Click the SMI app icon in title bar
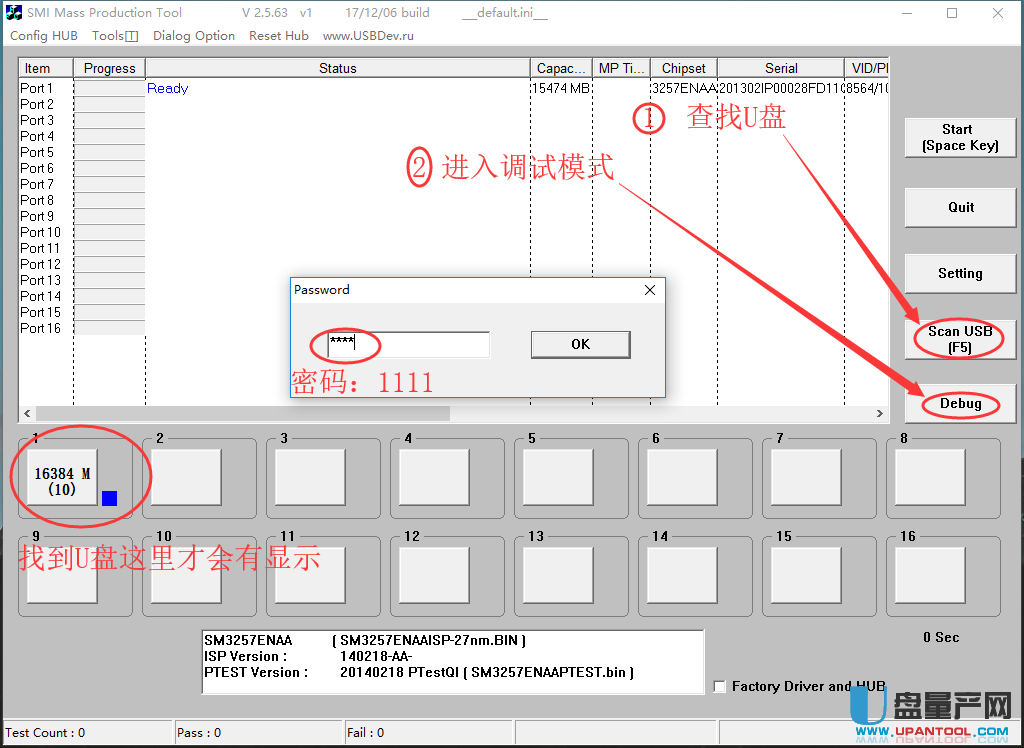The image size is (1024, 748). [x=14, y=13]
